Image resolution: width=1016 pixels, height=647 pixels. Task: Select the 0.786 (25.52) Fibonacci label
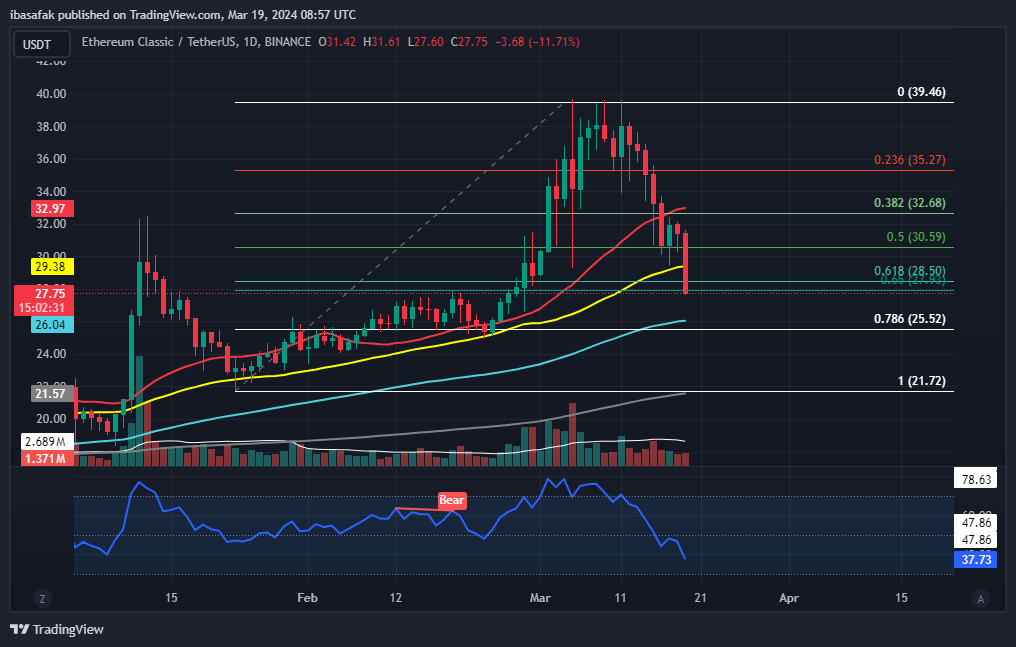coord(910,319)
